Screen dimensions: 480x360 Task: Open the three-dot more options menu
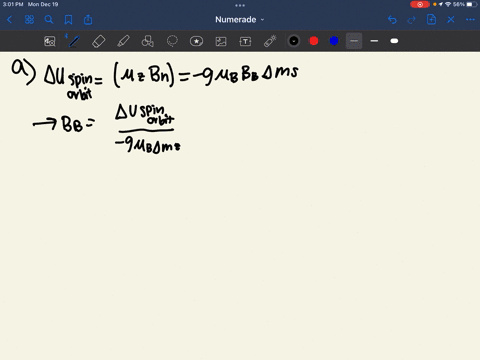point(470,20)
